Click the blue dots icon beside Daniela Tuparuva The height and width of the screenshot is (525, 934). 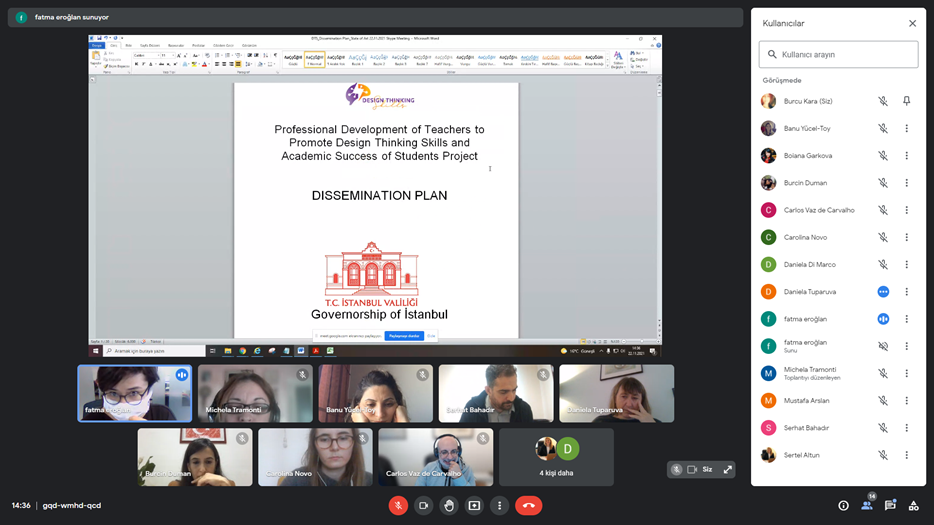[883, 291]
